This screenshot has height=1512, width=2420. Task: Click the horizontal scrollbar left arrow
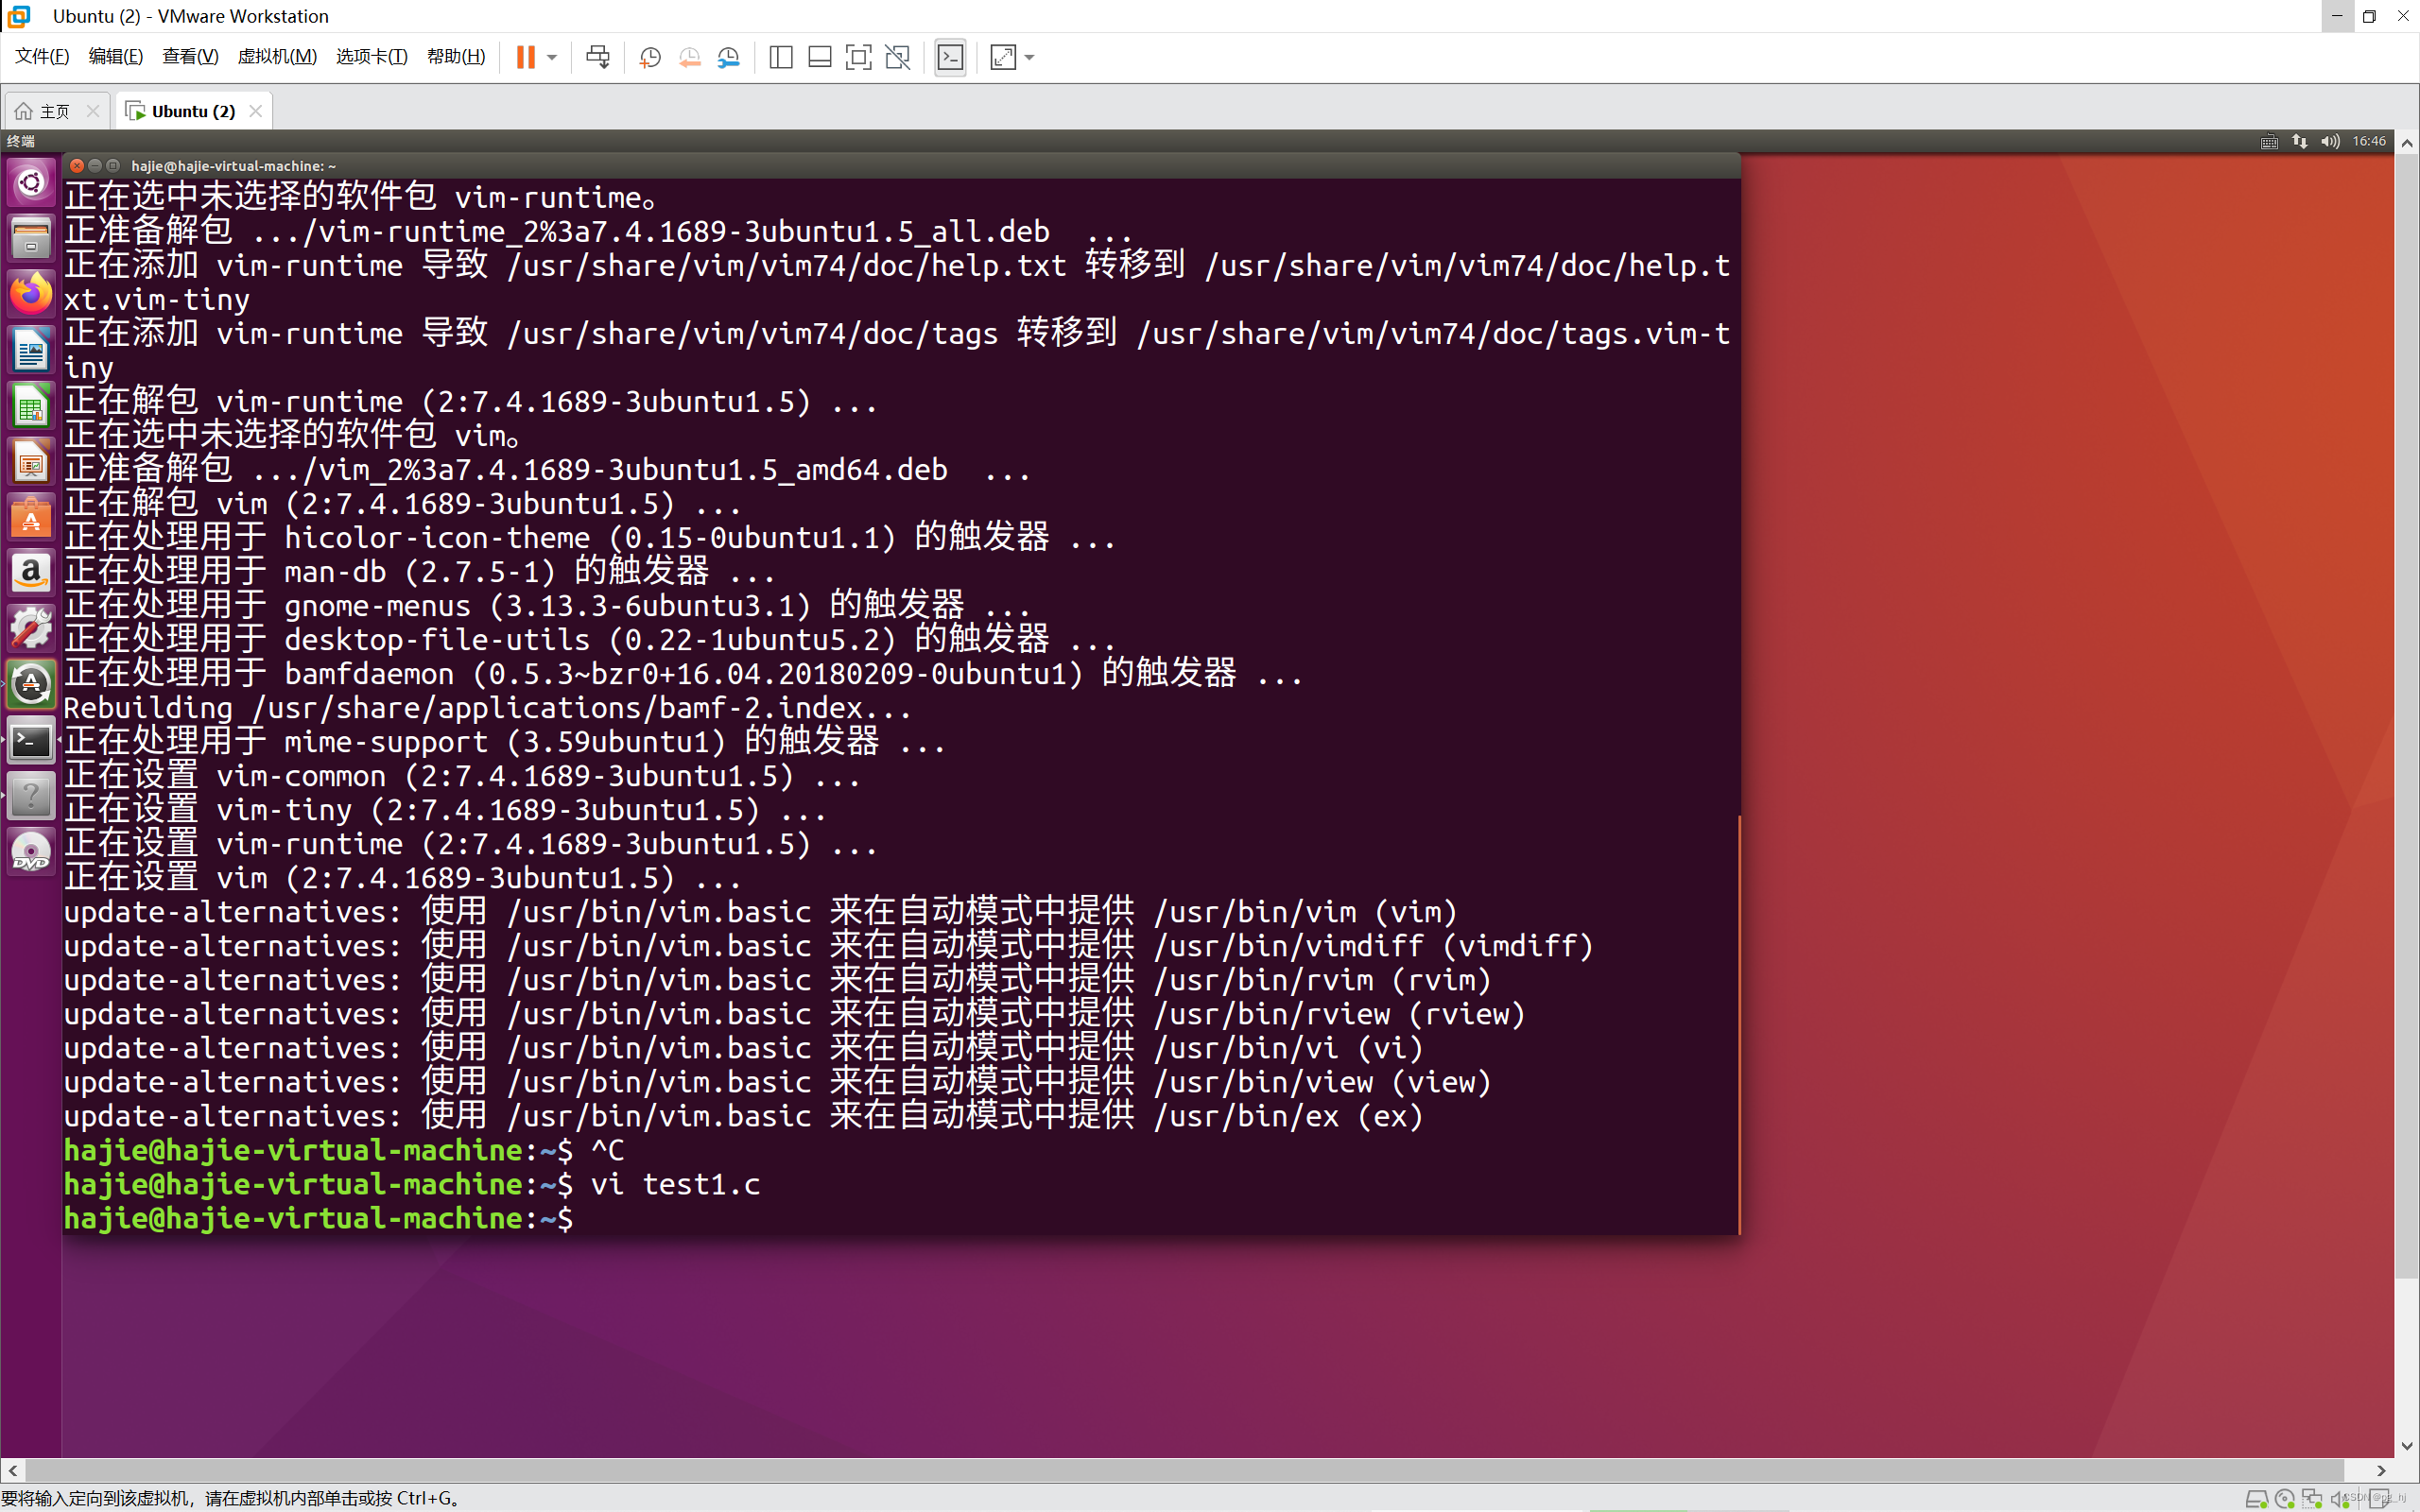pyautogui.click(x=12, y=1471)
